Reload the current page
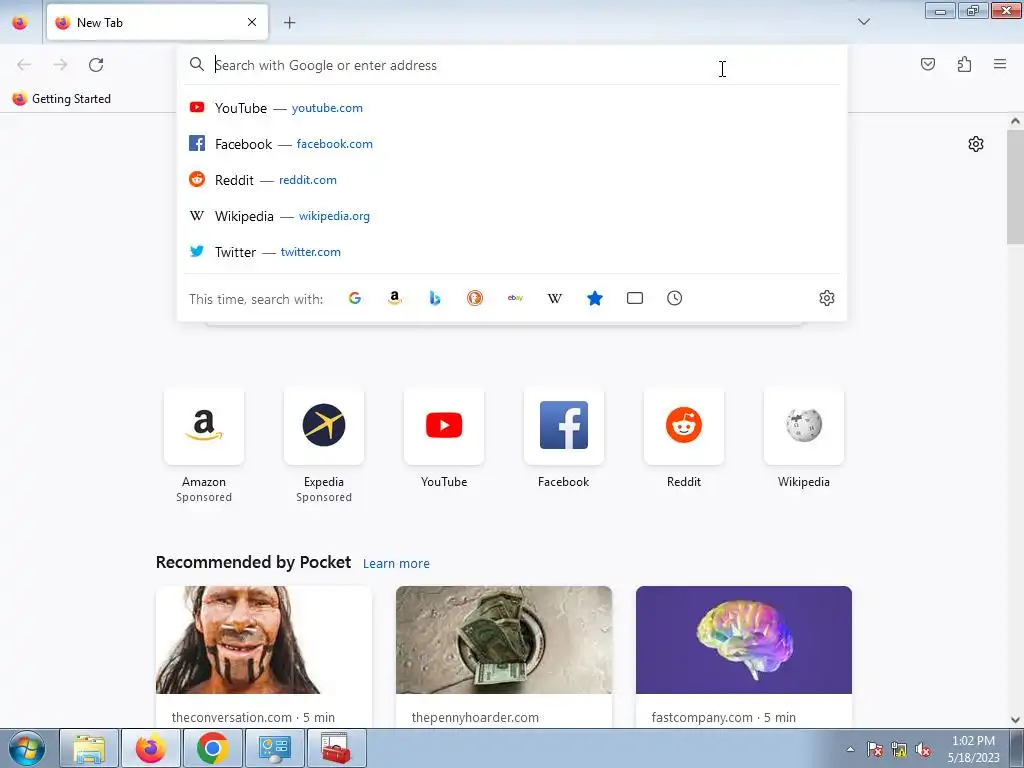Screen dimensions: 1024x768 pyautogui.click(x=96, y=65)
